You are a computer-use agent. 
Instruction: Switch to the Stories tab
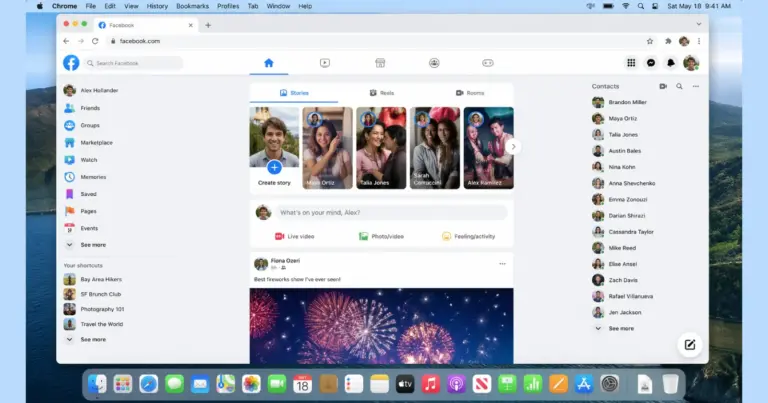(x=294, y=93)
